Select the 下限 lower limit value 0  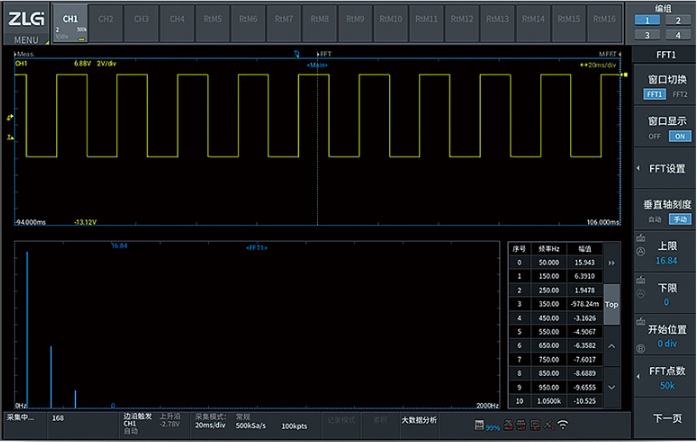[x=666, y=302]
